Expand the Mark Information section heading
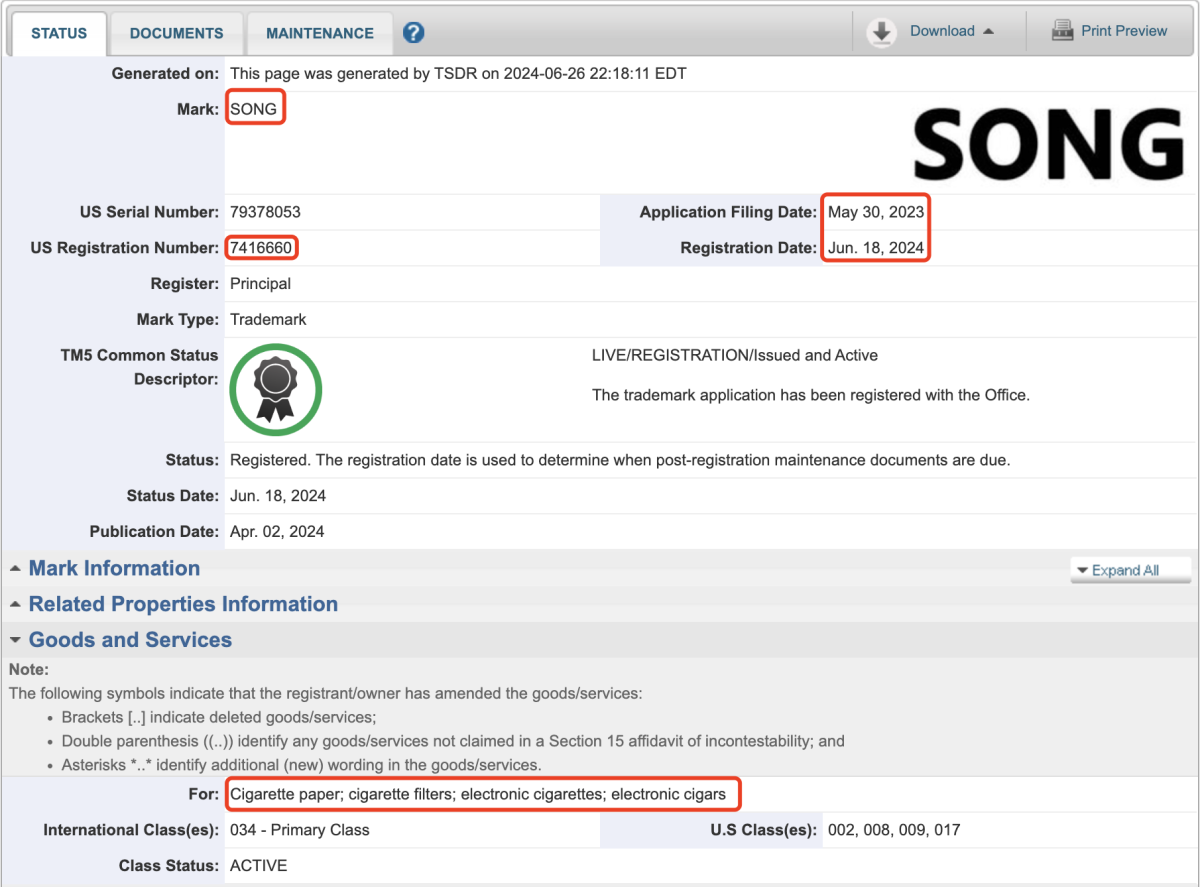Image resolution: width=1200 pixels, height=887 pixels. (114, 569)
